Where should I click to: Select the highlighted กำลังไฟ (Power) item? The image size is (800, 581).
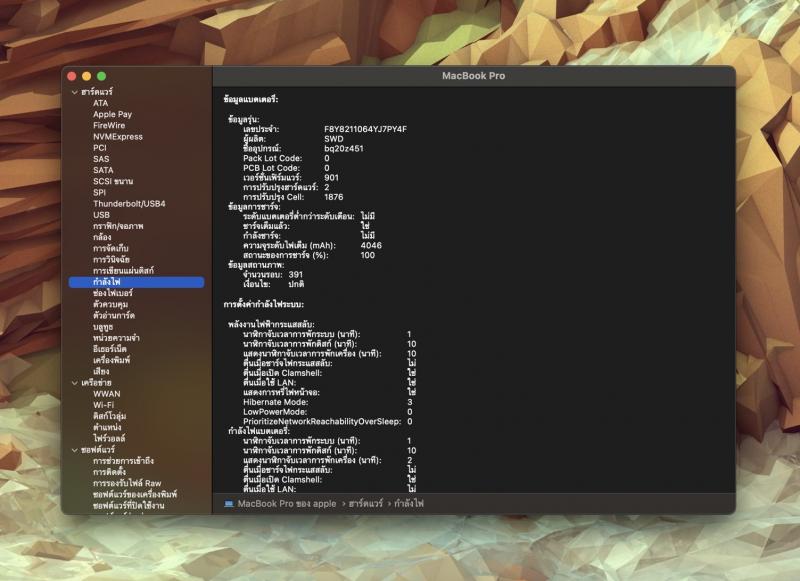tap(107, 282)
